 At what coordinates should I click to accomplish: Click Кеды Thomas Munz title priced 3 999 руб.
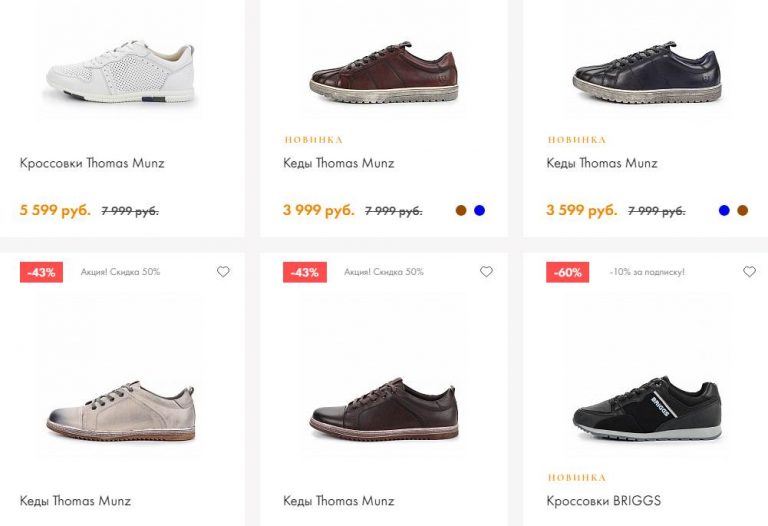(x=338, y=163)
